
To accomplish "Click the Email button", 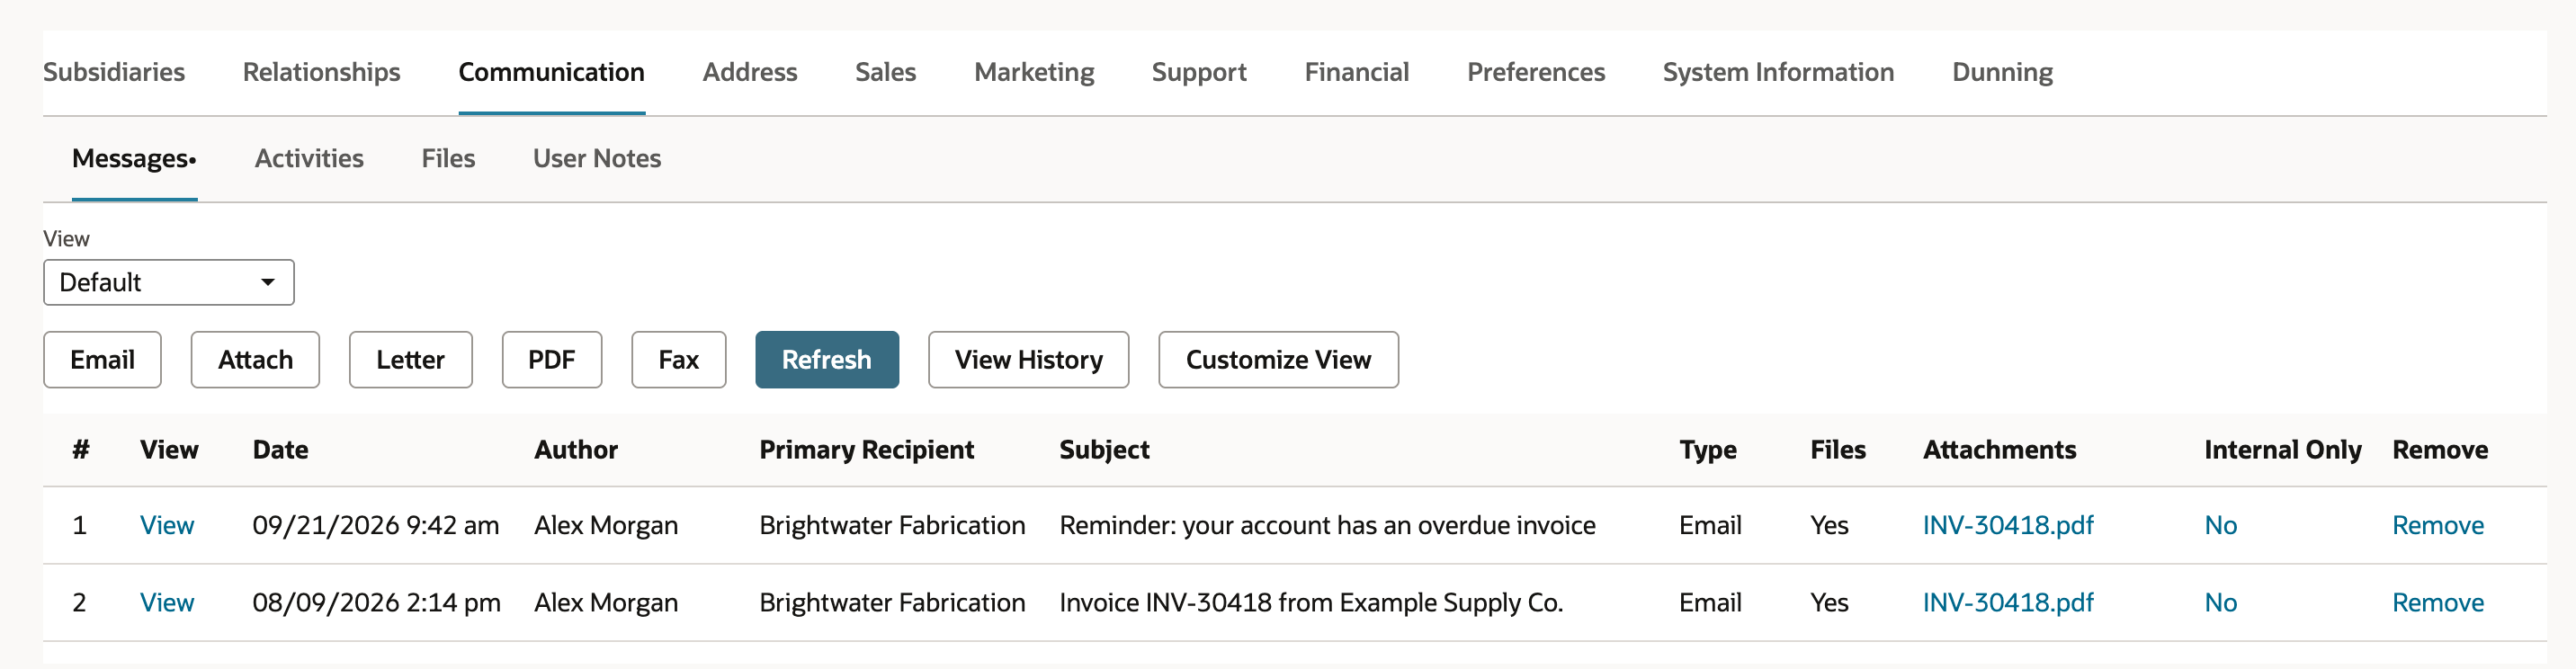I will (102, 359).
